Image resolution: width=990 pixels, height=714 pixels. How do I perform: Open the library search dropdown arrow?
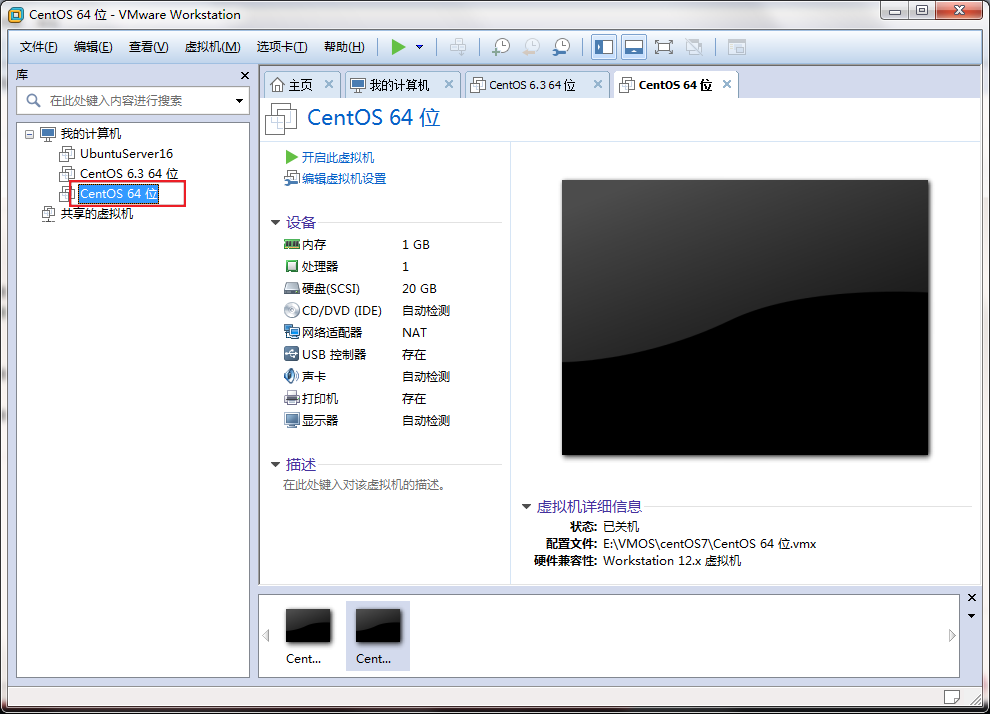(239, 100)
